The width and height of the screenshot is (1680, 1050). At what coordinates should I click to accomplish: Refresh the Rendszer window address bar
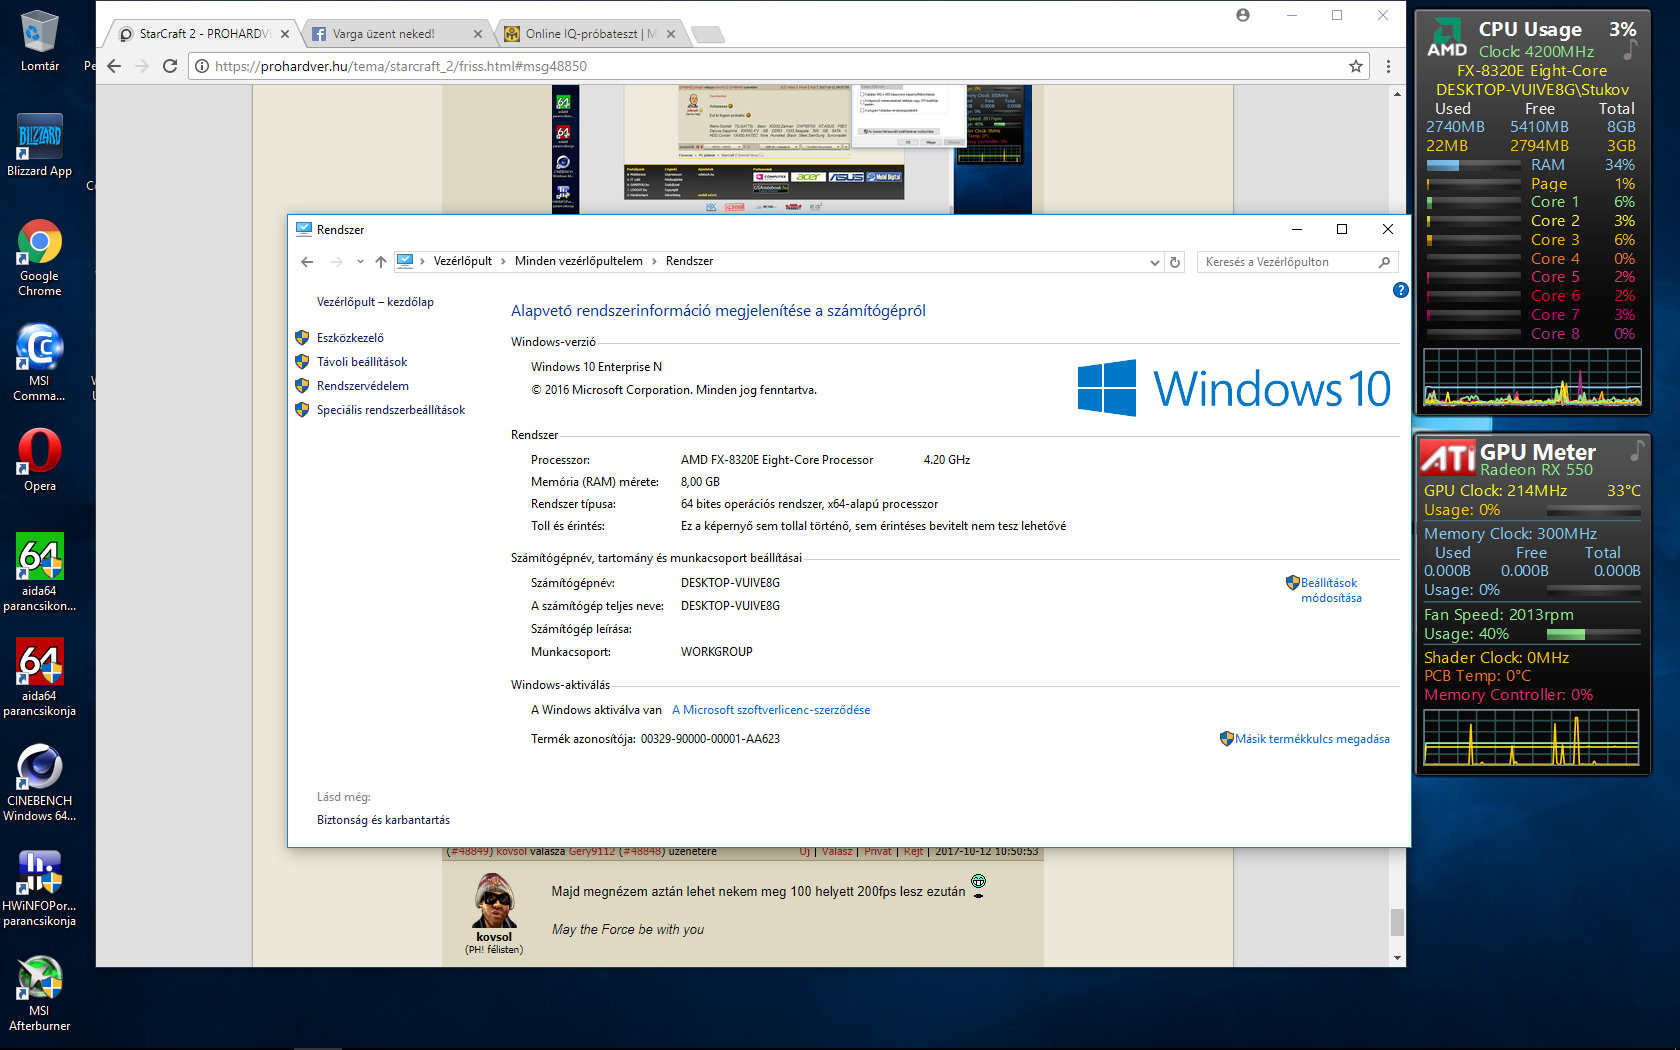click(x=1175, y=262)
